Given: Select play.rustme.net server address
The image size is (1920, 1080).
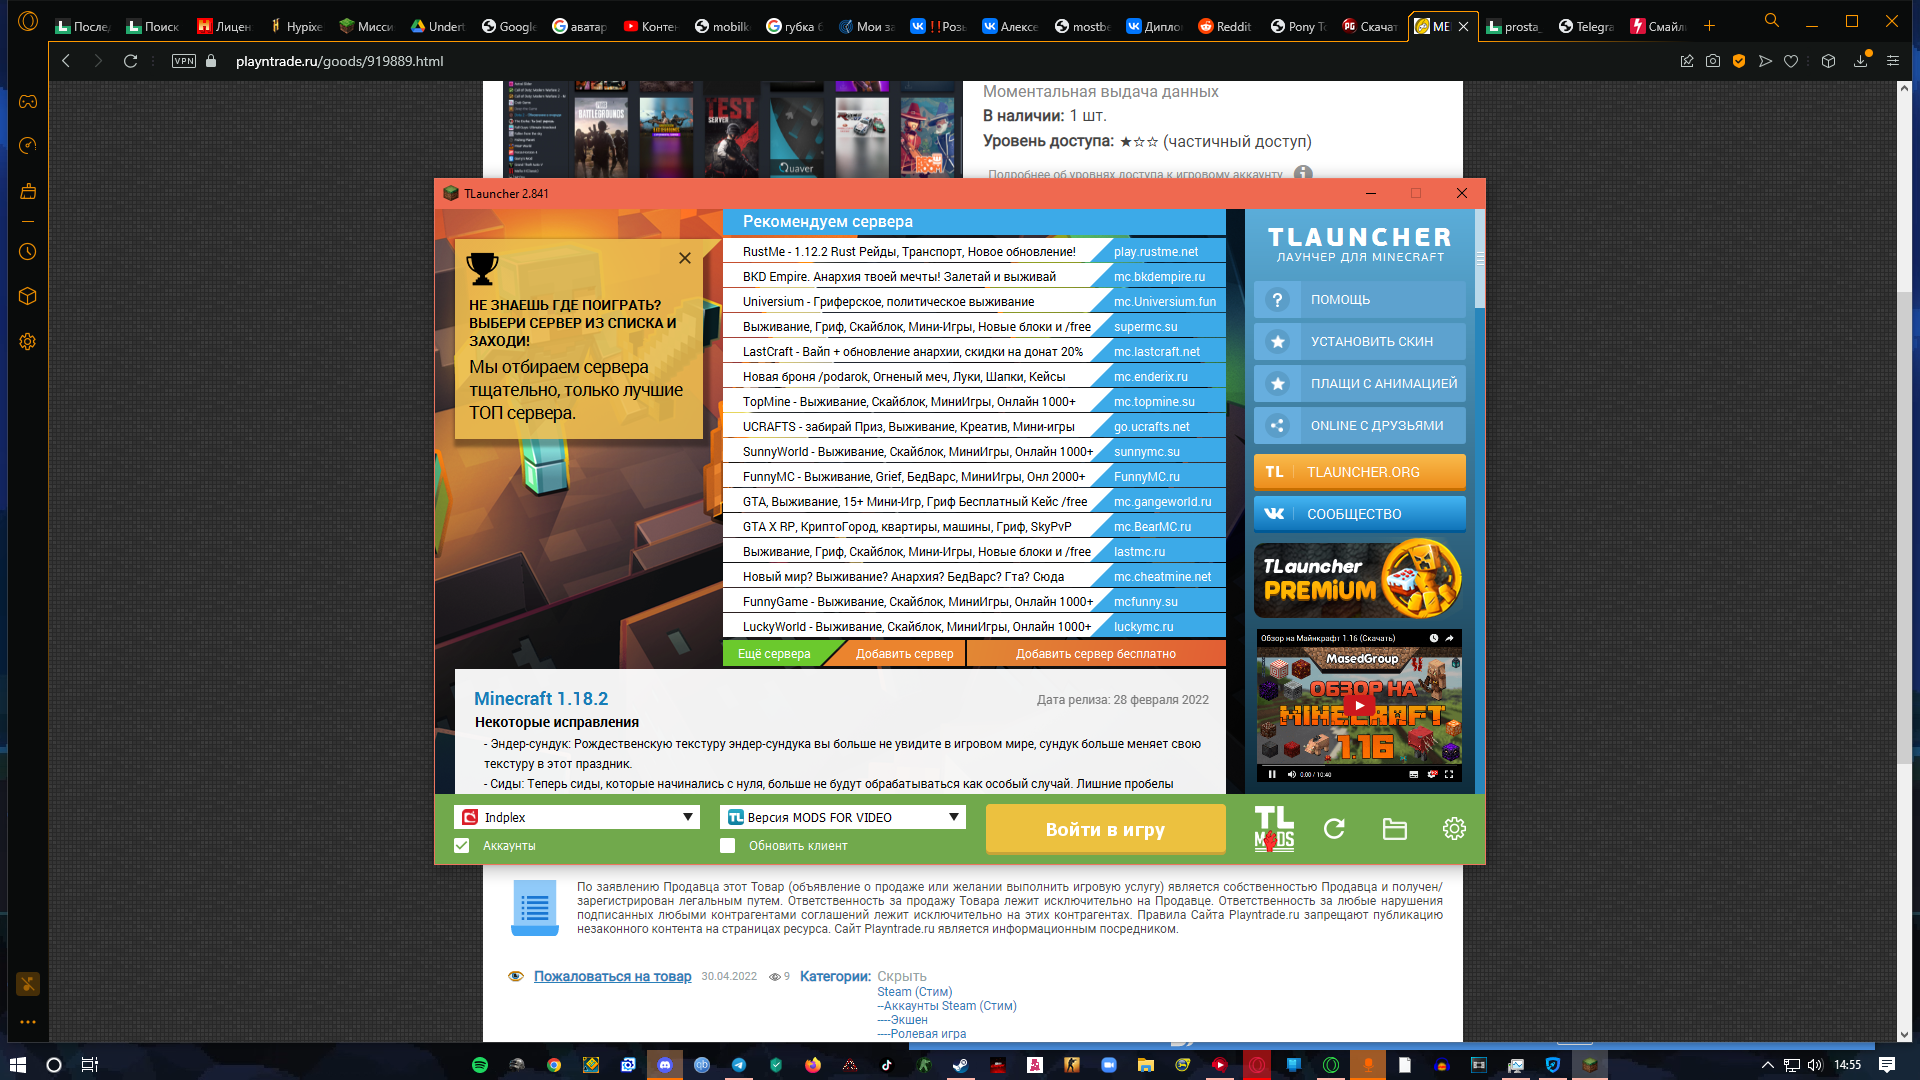Looking at the screenshot, I should (1156, 252).
